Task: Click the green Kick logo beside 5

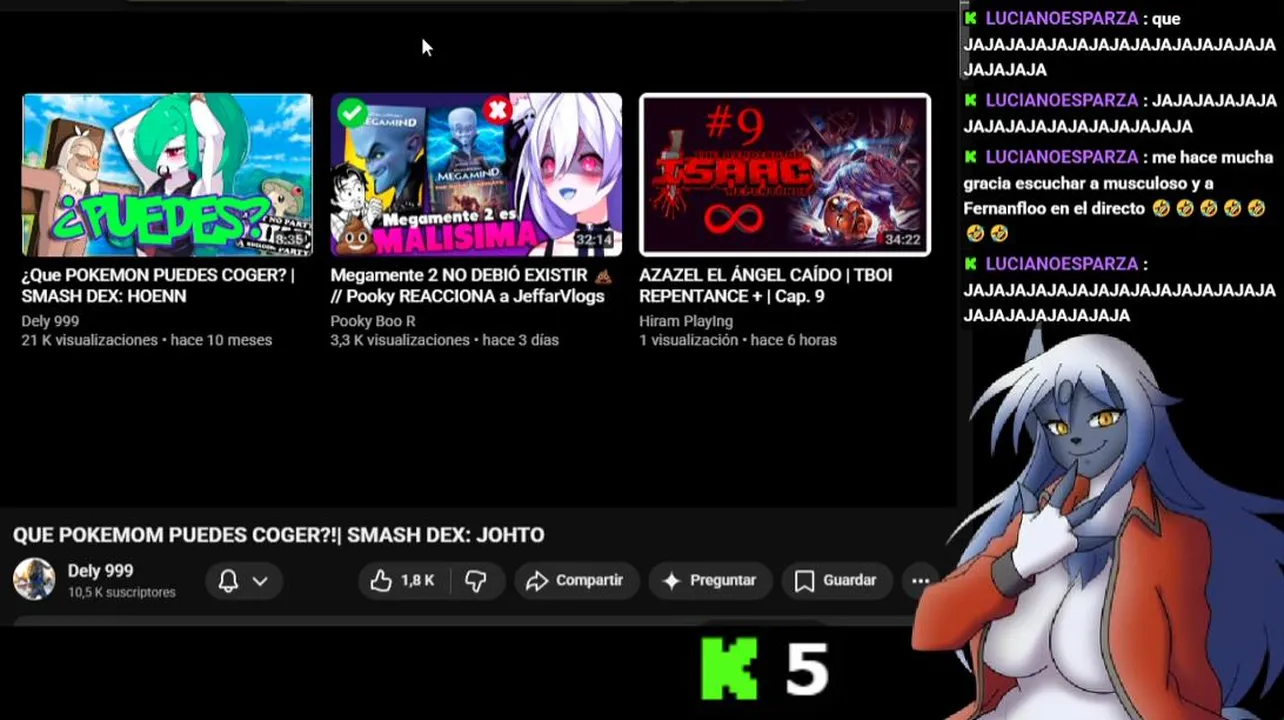Action: 729,669
